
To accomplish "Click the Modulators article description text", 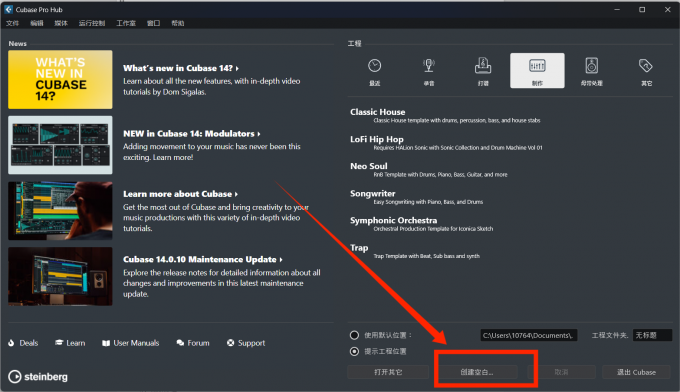I will 212,152.
